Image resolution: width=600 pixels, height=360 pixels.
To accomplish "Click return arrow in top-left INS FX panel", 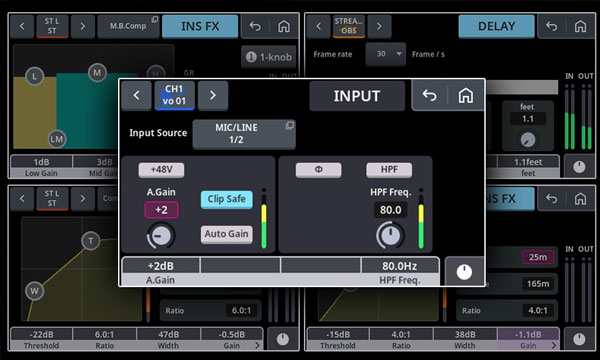I will [x=255, y=26].
